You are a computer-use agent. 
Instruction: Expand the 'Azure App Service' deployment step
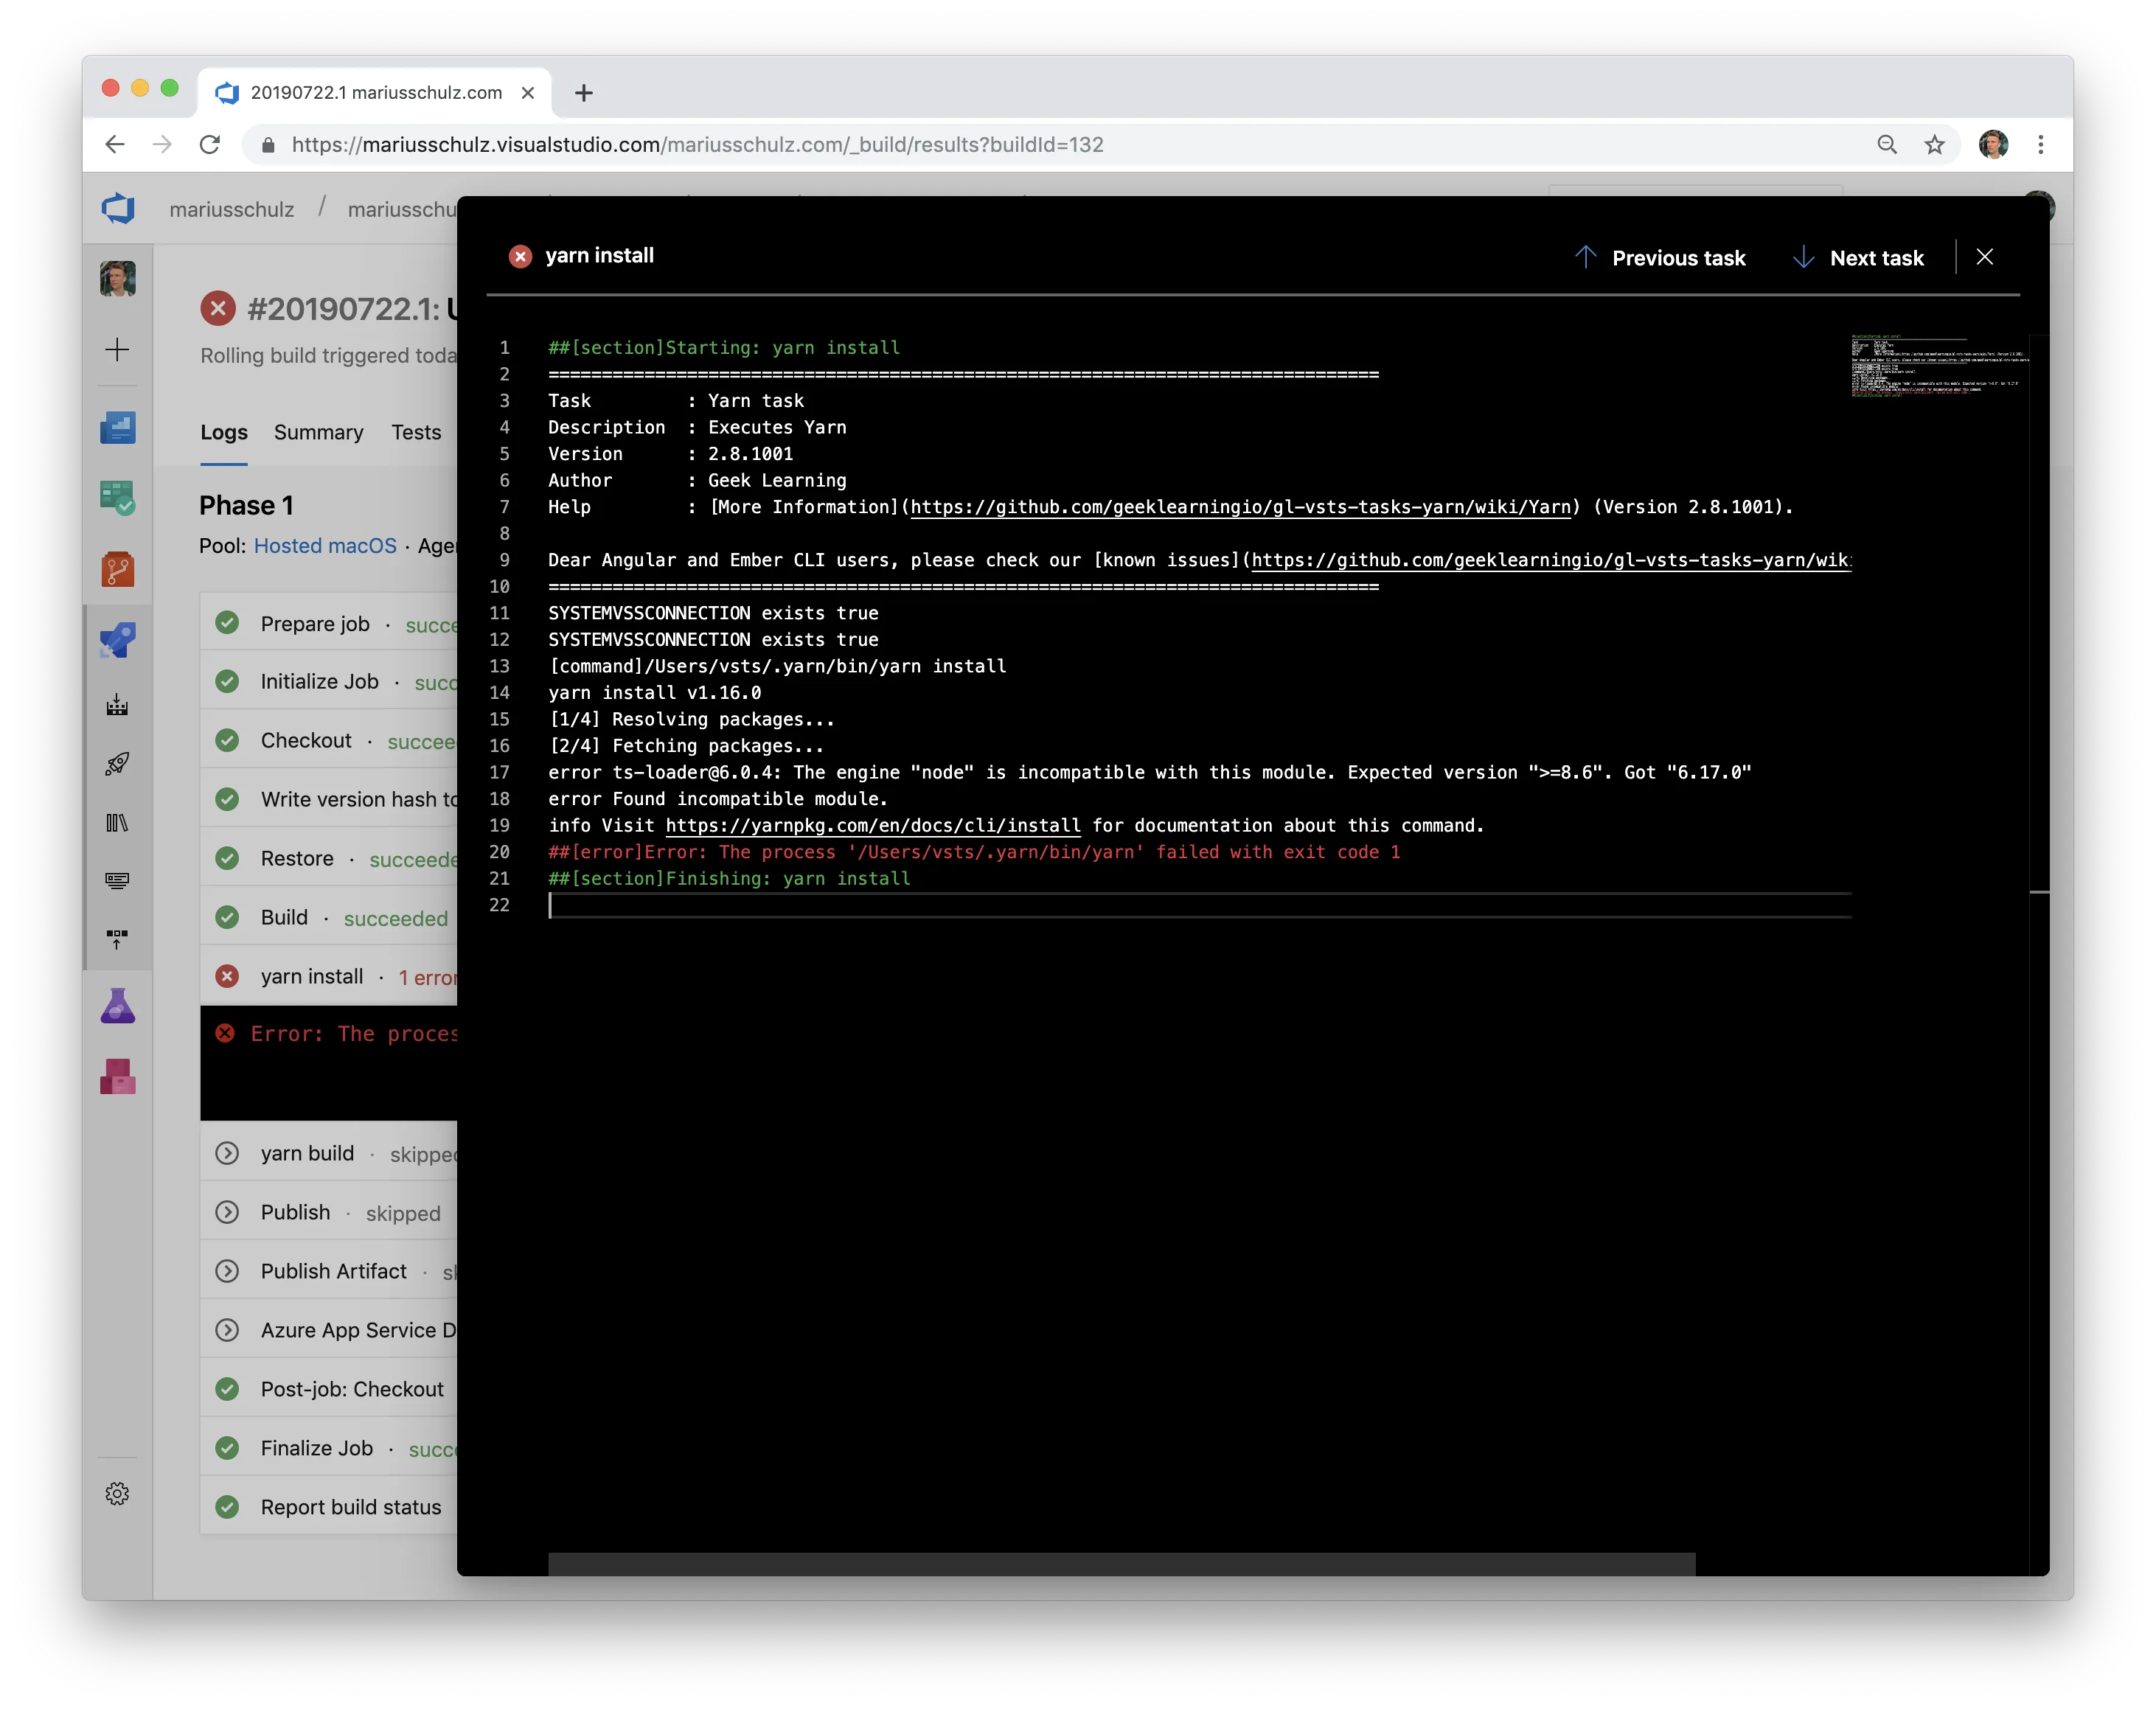point(228,1330)
